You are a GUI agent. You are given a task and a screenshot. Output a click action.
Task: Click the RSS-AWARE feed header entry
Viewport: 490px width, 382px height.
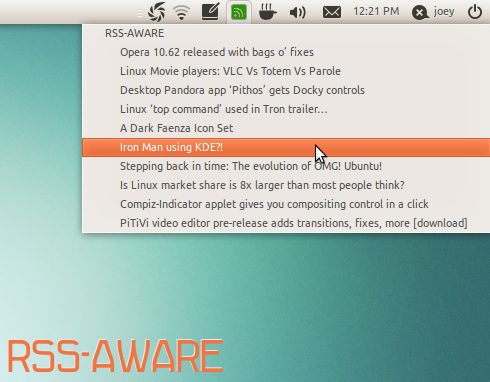[286, 33]
